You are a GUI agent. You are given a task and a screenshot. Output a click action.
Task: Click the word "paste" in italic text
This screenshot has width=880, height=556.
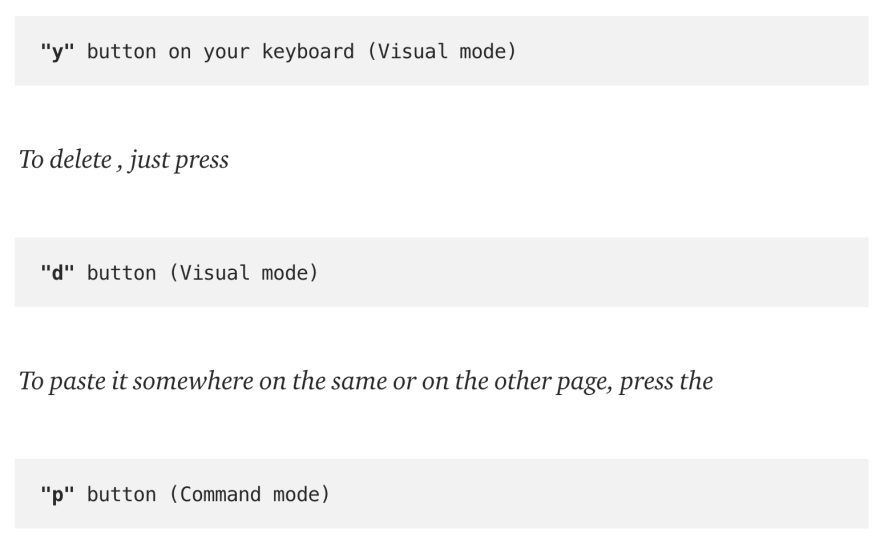coord(77,382)
